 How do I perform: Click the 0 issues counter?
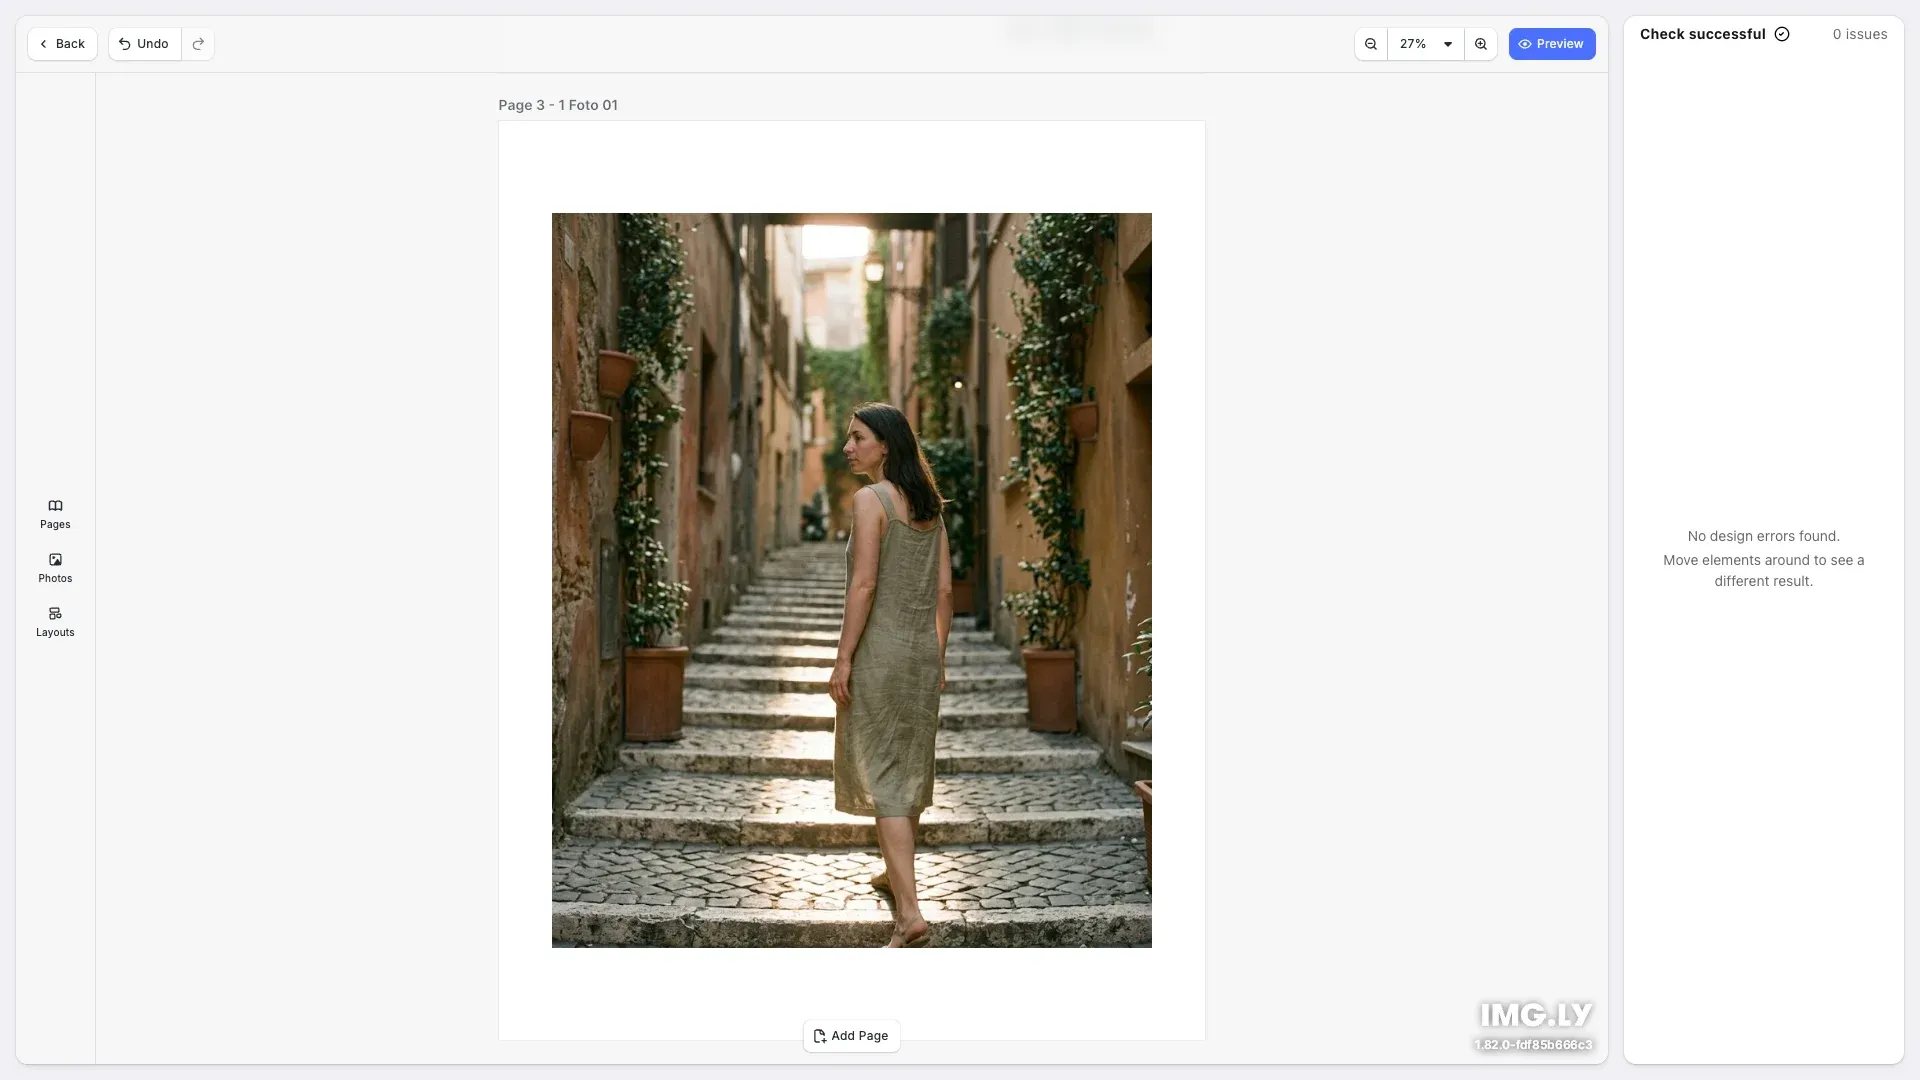(1860, 34)
